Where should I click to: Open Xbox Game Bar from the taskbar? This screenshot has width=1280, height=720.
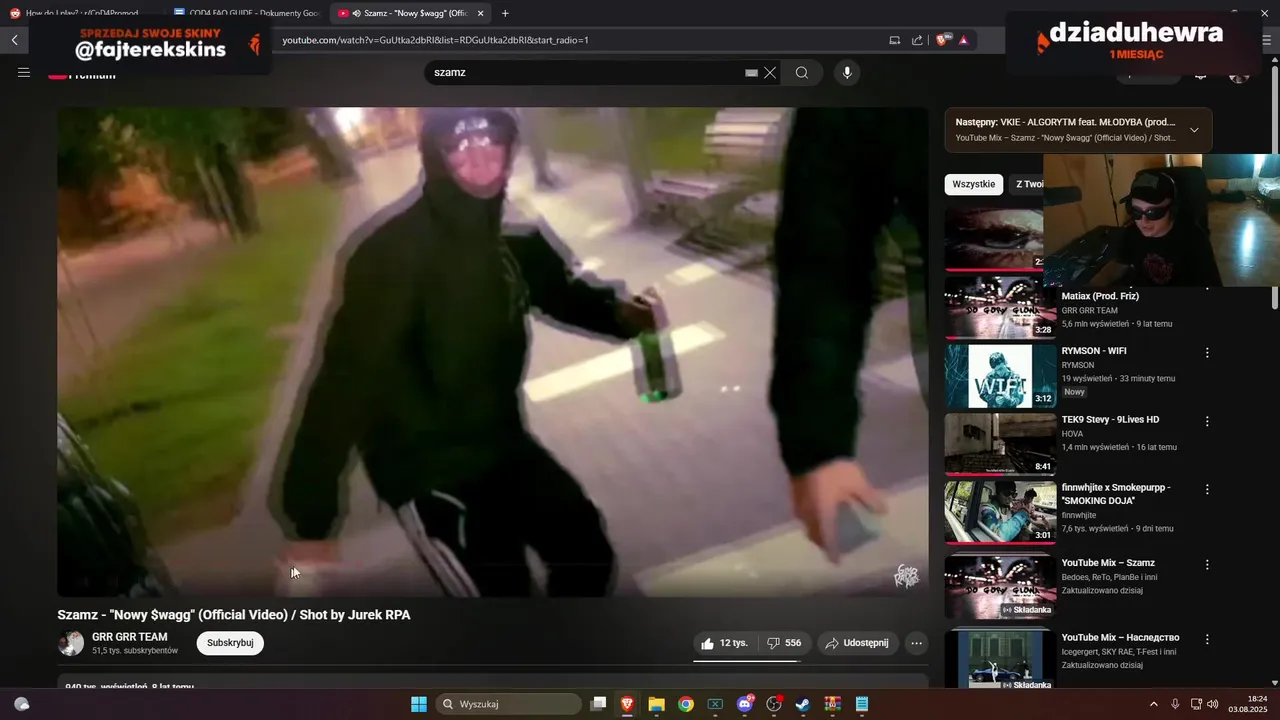click(x=715, y=704)
